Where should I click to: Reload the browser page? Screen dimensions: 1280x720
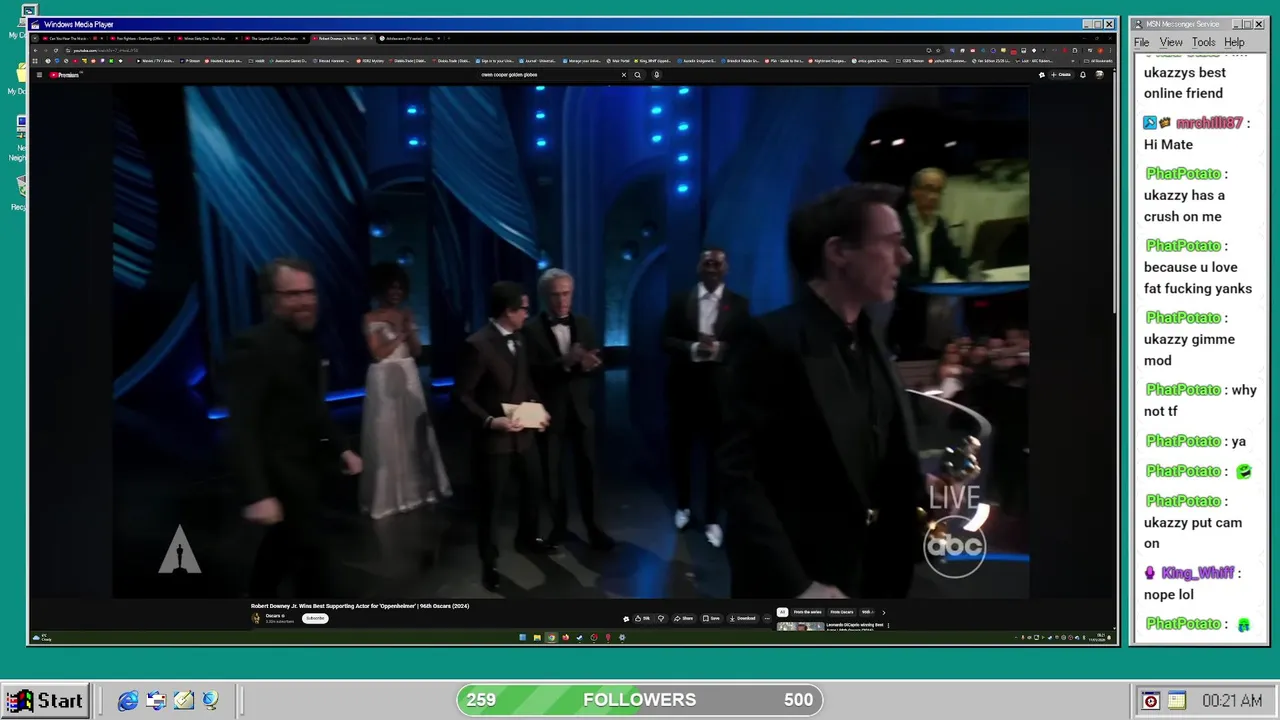pos(56,50)
